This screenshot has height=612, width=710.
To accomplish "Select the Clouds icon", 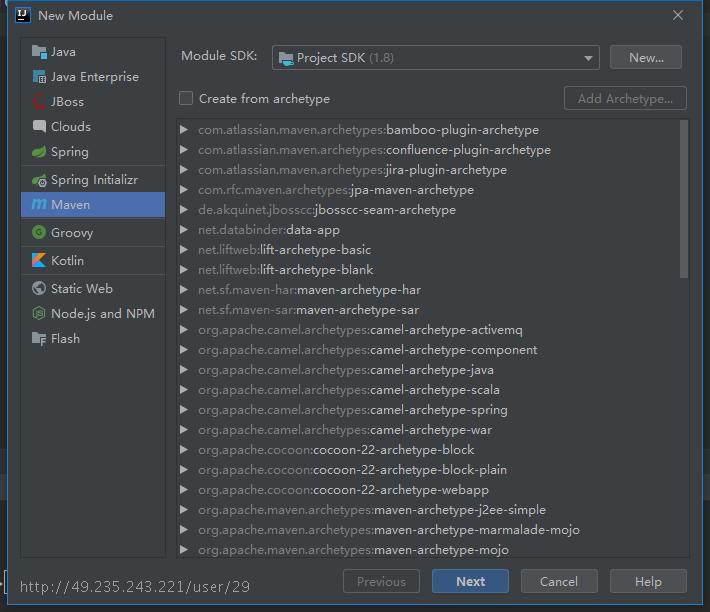I will point(39,126).
